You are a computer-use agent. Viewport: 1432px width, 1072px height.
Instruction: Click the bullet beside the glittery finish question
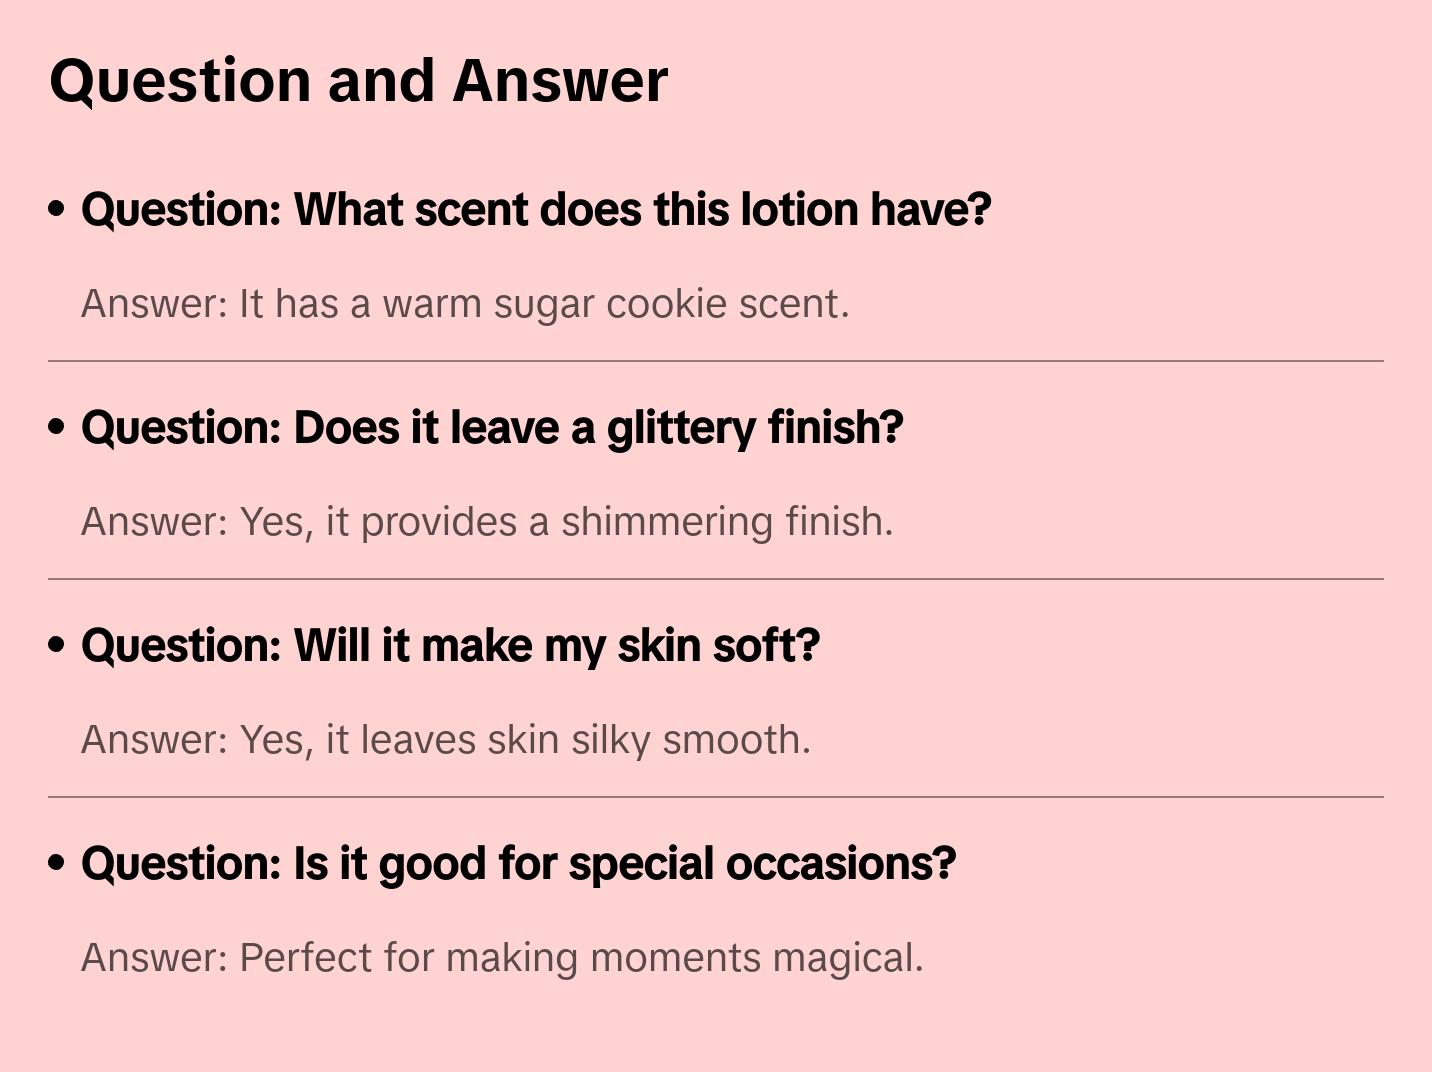[x=57, y=427]
